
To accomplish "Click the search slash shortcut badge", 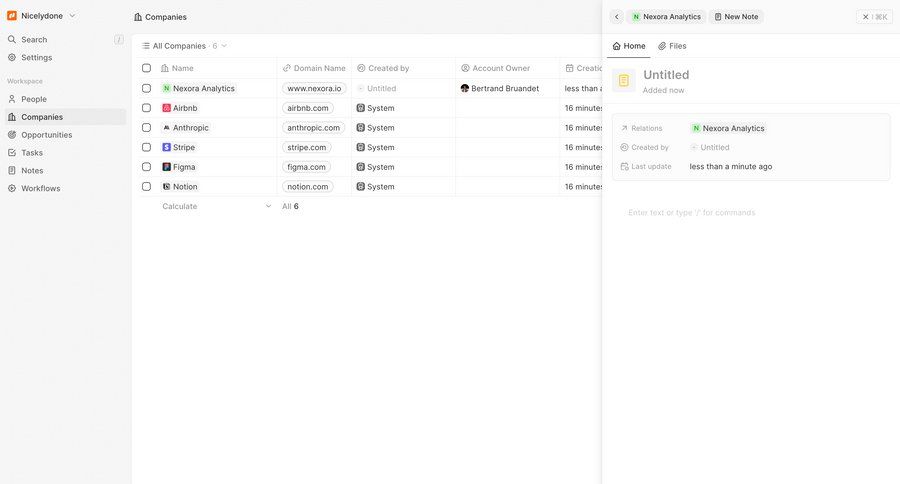I will tap(119, 40).
